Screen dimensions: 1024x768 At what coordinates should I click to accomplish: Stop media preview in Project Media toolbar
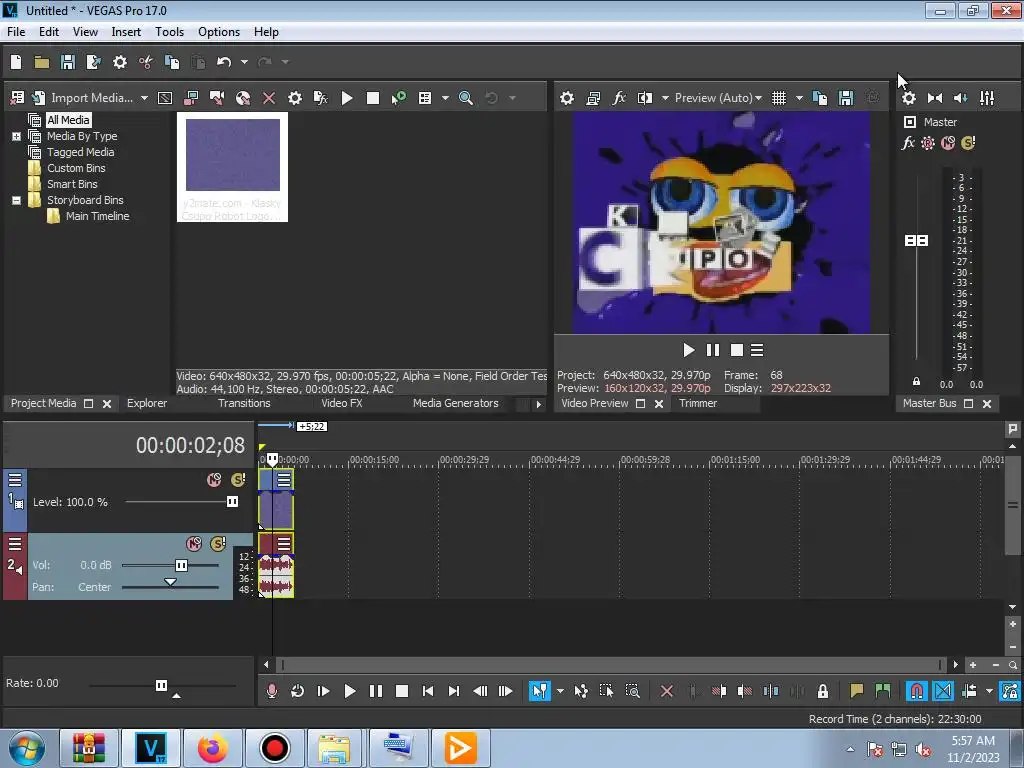click(373, 98)
